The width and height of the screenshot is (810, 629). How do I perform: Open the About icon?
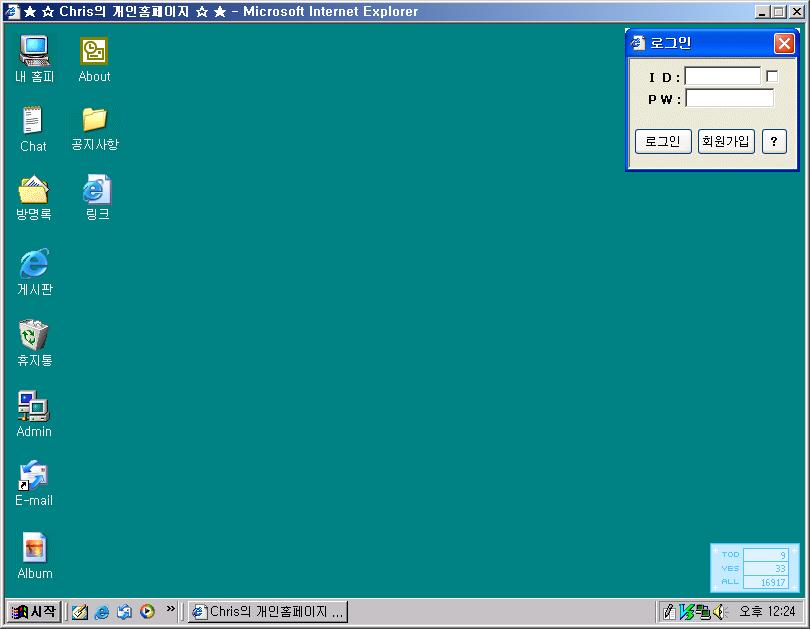coord(94,51)
